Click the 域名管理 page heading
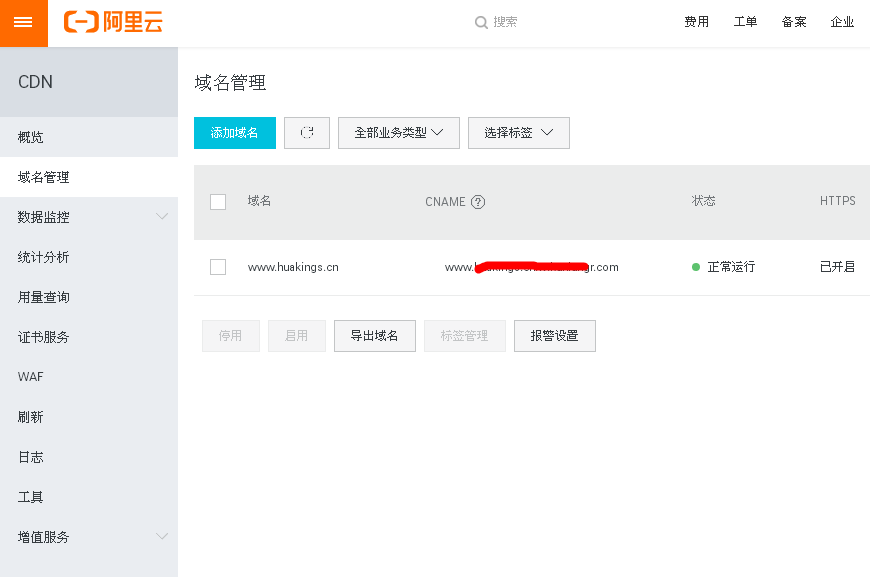Image resolution: width=870 pixels, height=577 pixels. pyautogui.click(x=230, y=83)
